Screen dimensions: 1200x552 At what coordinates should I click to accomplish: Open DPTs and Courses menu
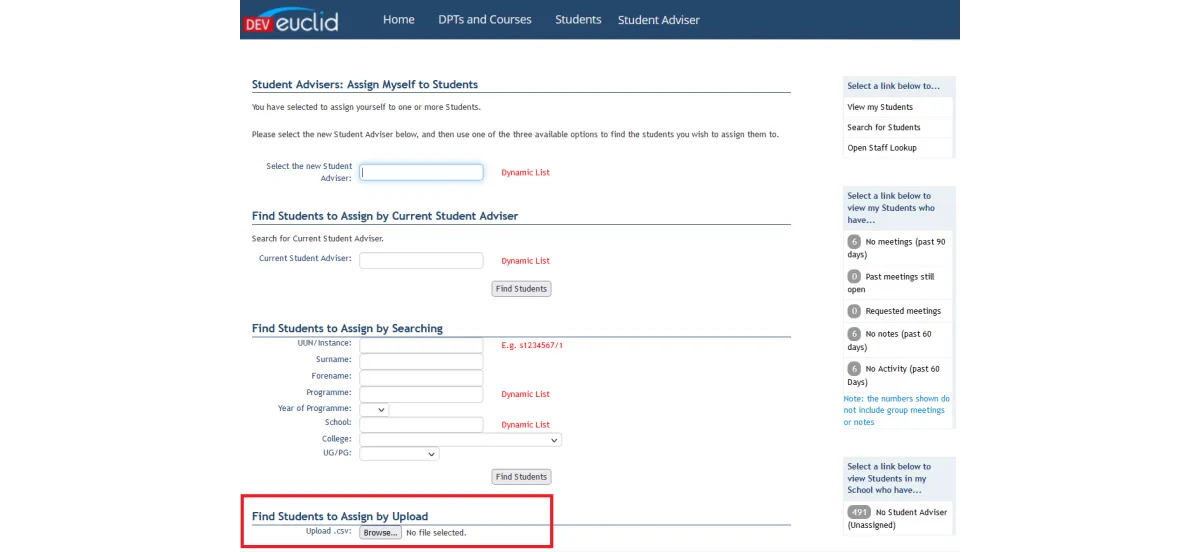pyautogui.click(x=485, y=20)
